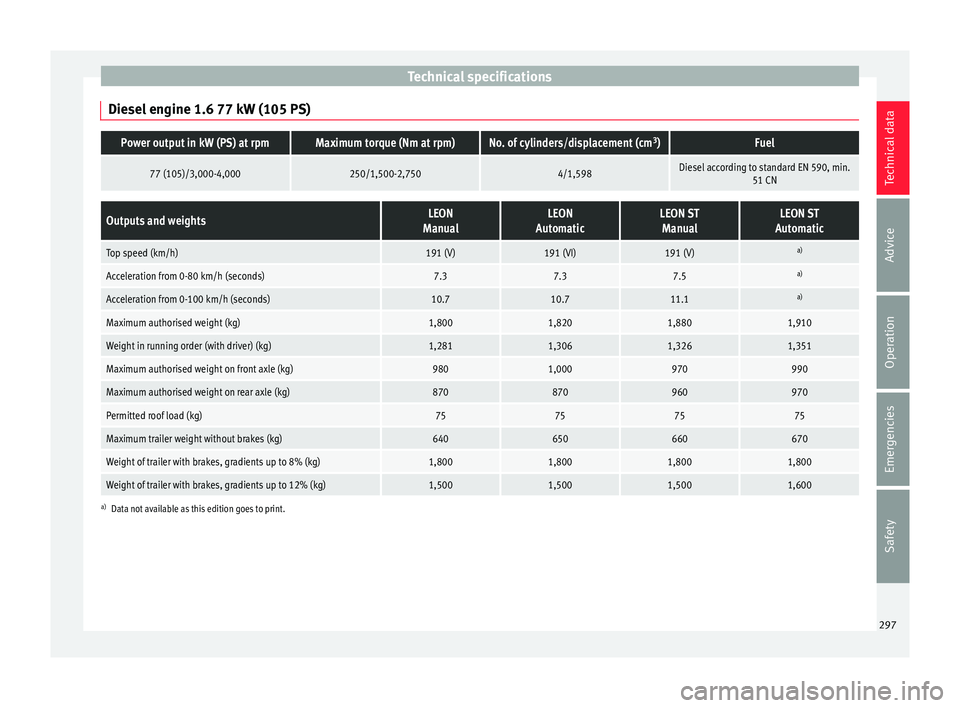Click trailer with brakes gradients up to 8% label
This screenshot has height=708, width=960.
213,462
